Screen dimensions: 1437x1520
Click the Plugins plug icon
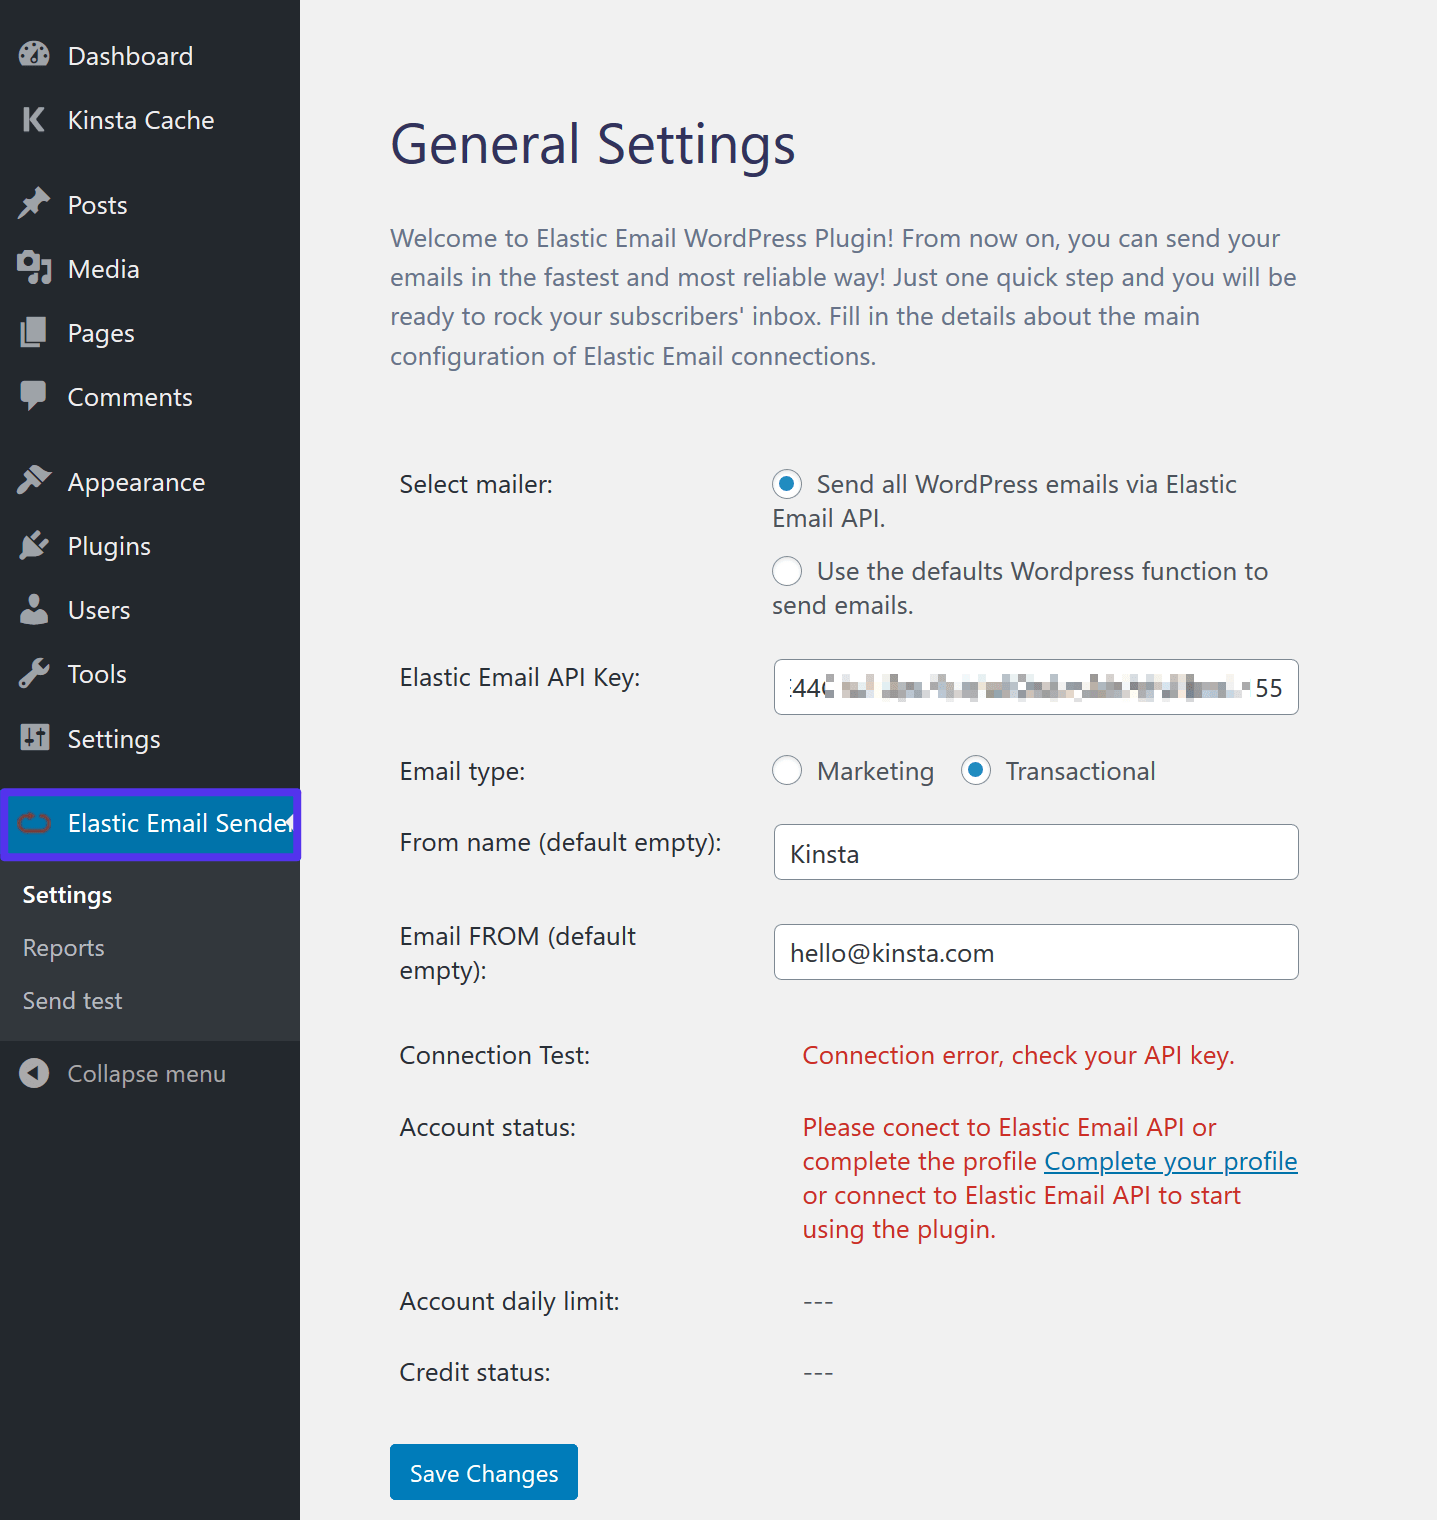pos(33,545)
